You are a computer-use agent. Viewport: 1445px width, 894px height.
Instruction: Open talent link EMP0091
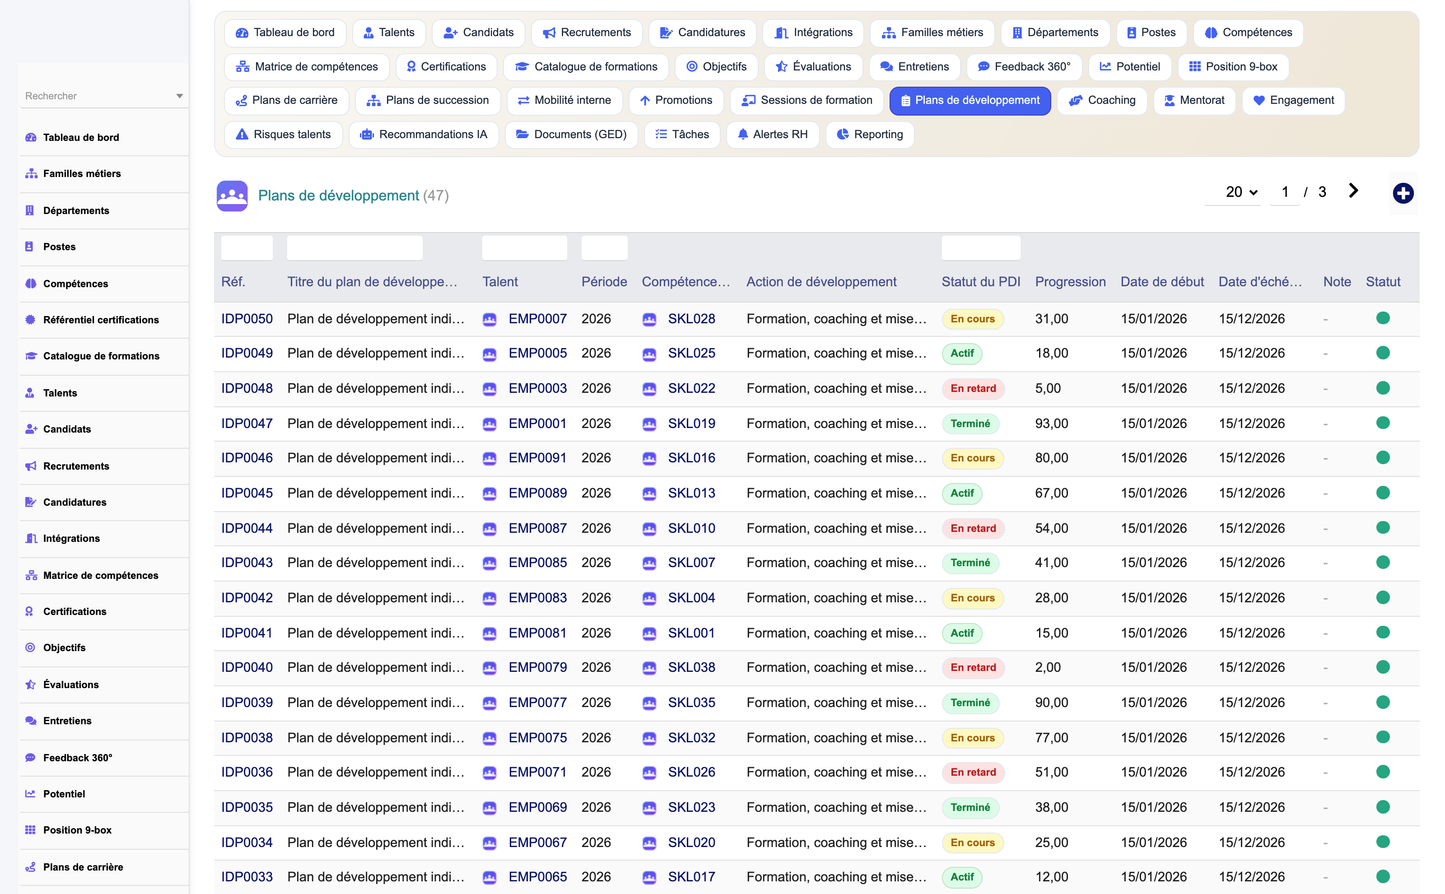[x=538, y=458]
